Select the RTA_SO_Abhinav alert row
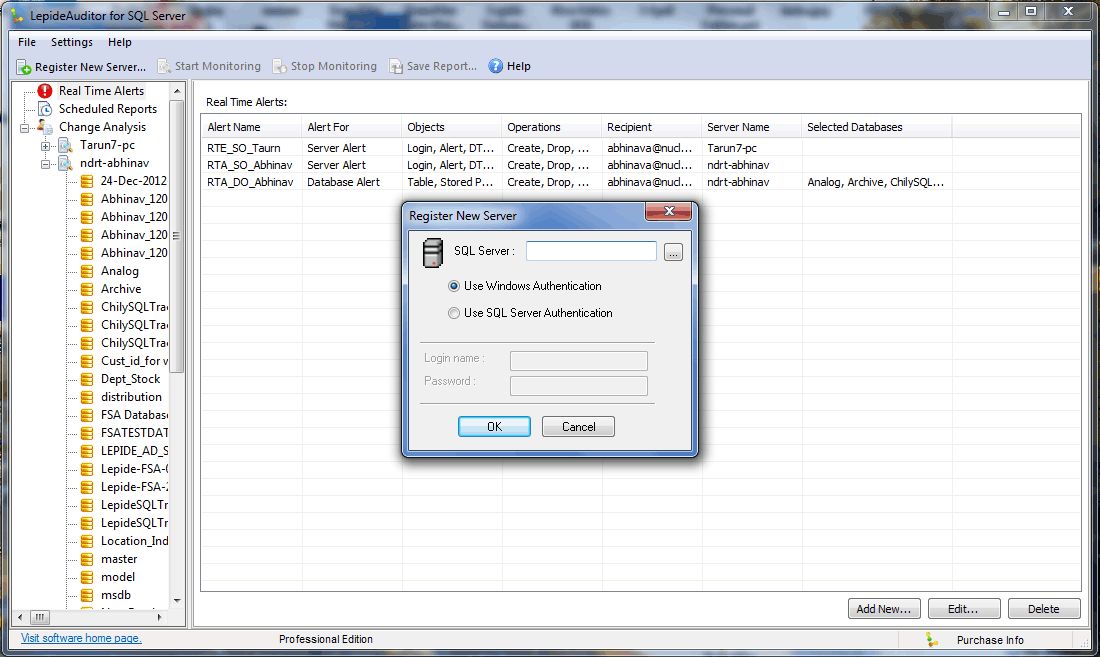This screenshot has height=657, width=1100. (x=640, y=165)
